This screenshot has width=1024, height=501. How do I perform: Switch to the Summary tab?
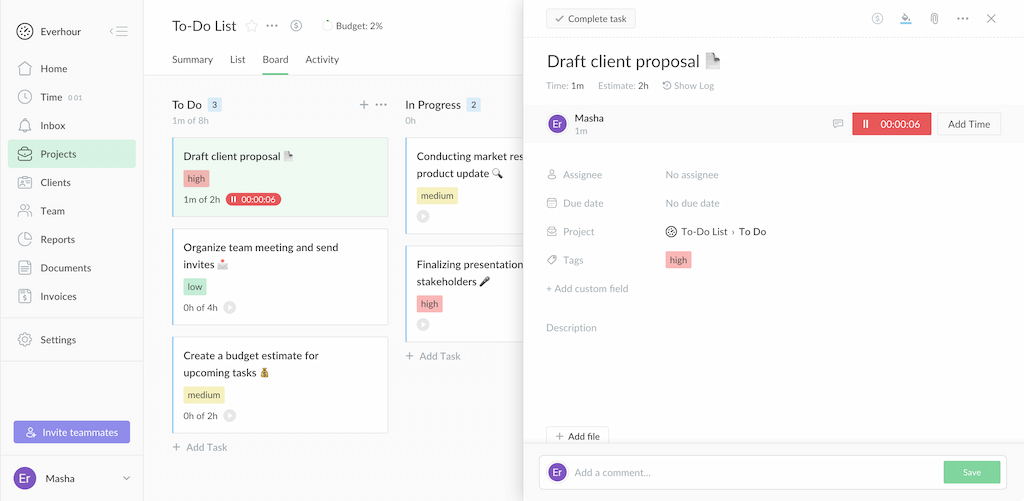point(192,59)
